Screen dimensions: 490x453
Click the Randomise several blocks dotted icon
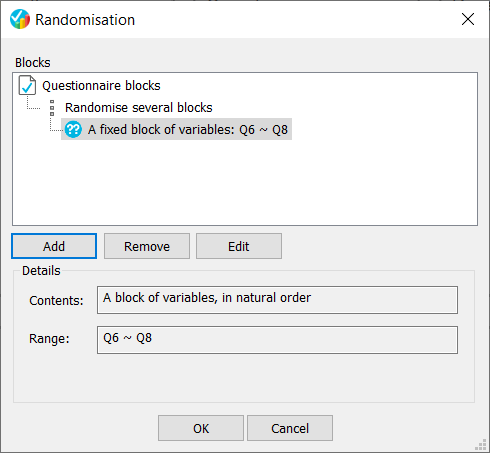[52, 108]
